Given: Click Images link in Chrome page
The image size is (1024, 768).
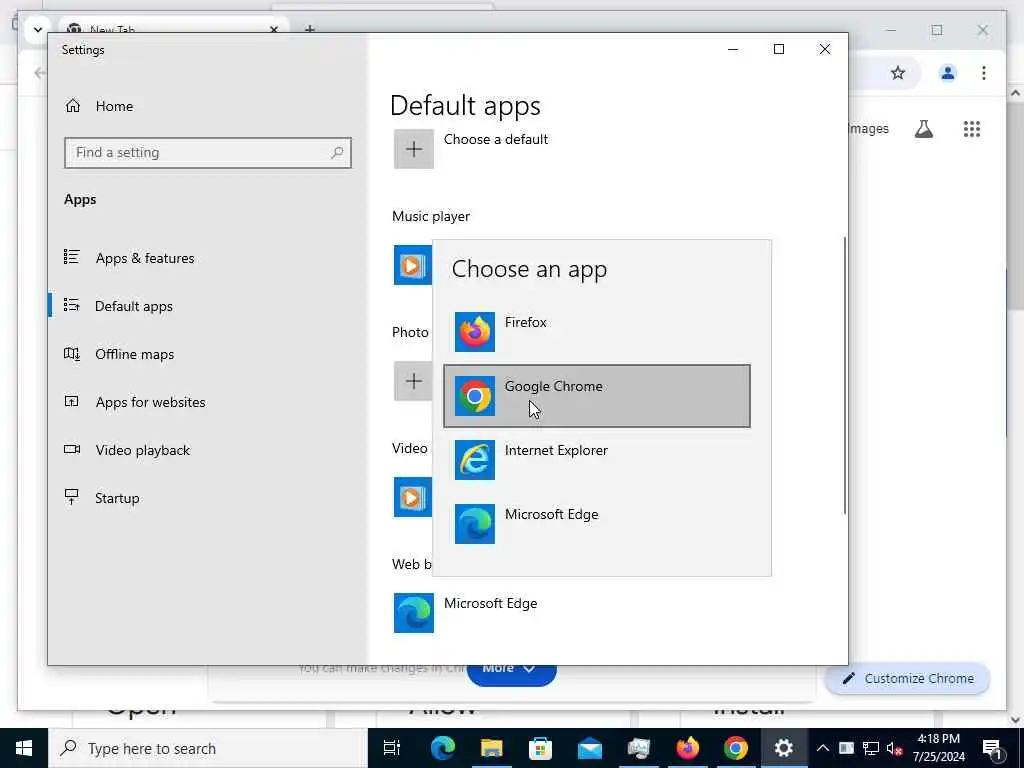Looking at the screenshot, I should click(869, 129).
